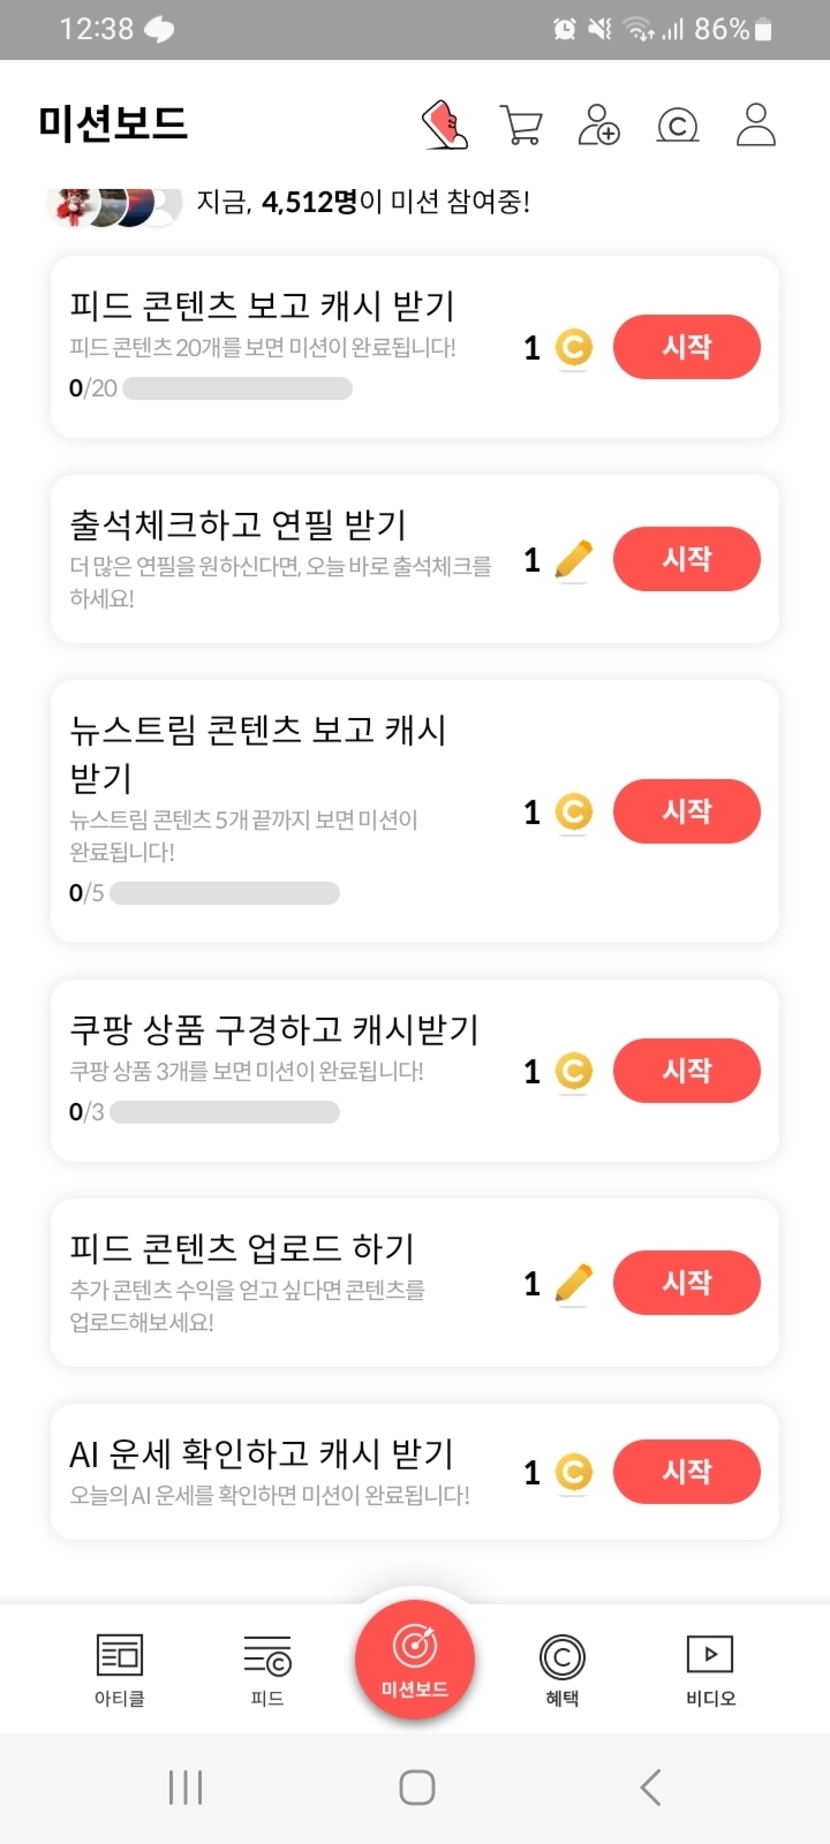Switch to the 아티클 tab
830x1844 pixels.
pos(119,1668)
